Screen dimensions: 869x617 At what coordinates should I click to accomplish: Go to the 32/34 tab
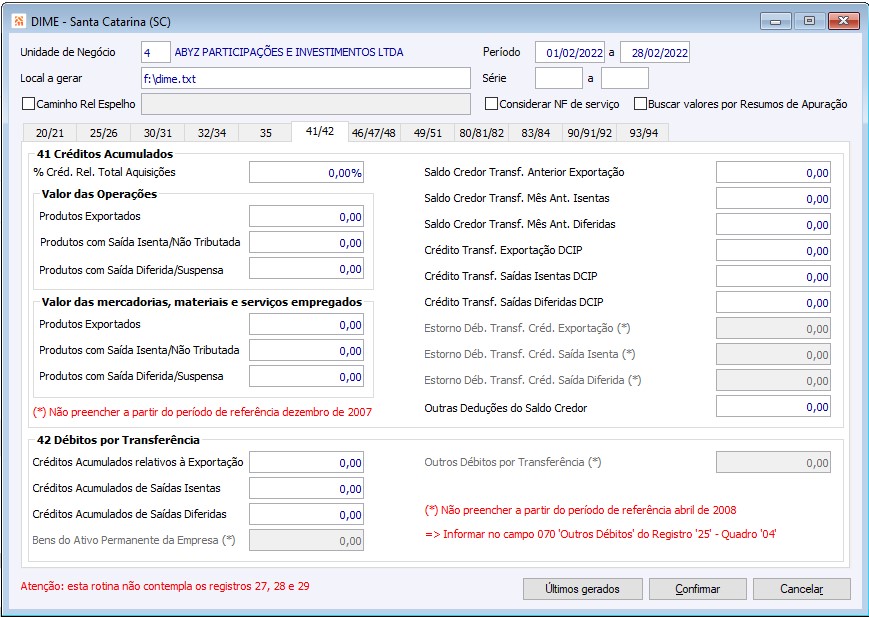(x=212, y=133)
